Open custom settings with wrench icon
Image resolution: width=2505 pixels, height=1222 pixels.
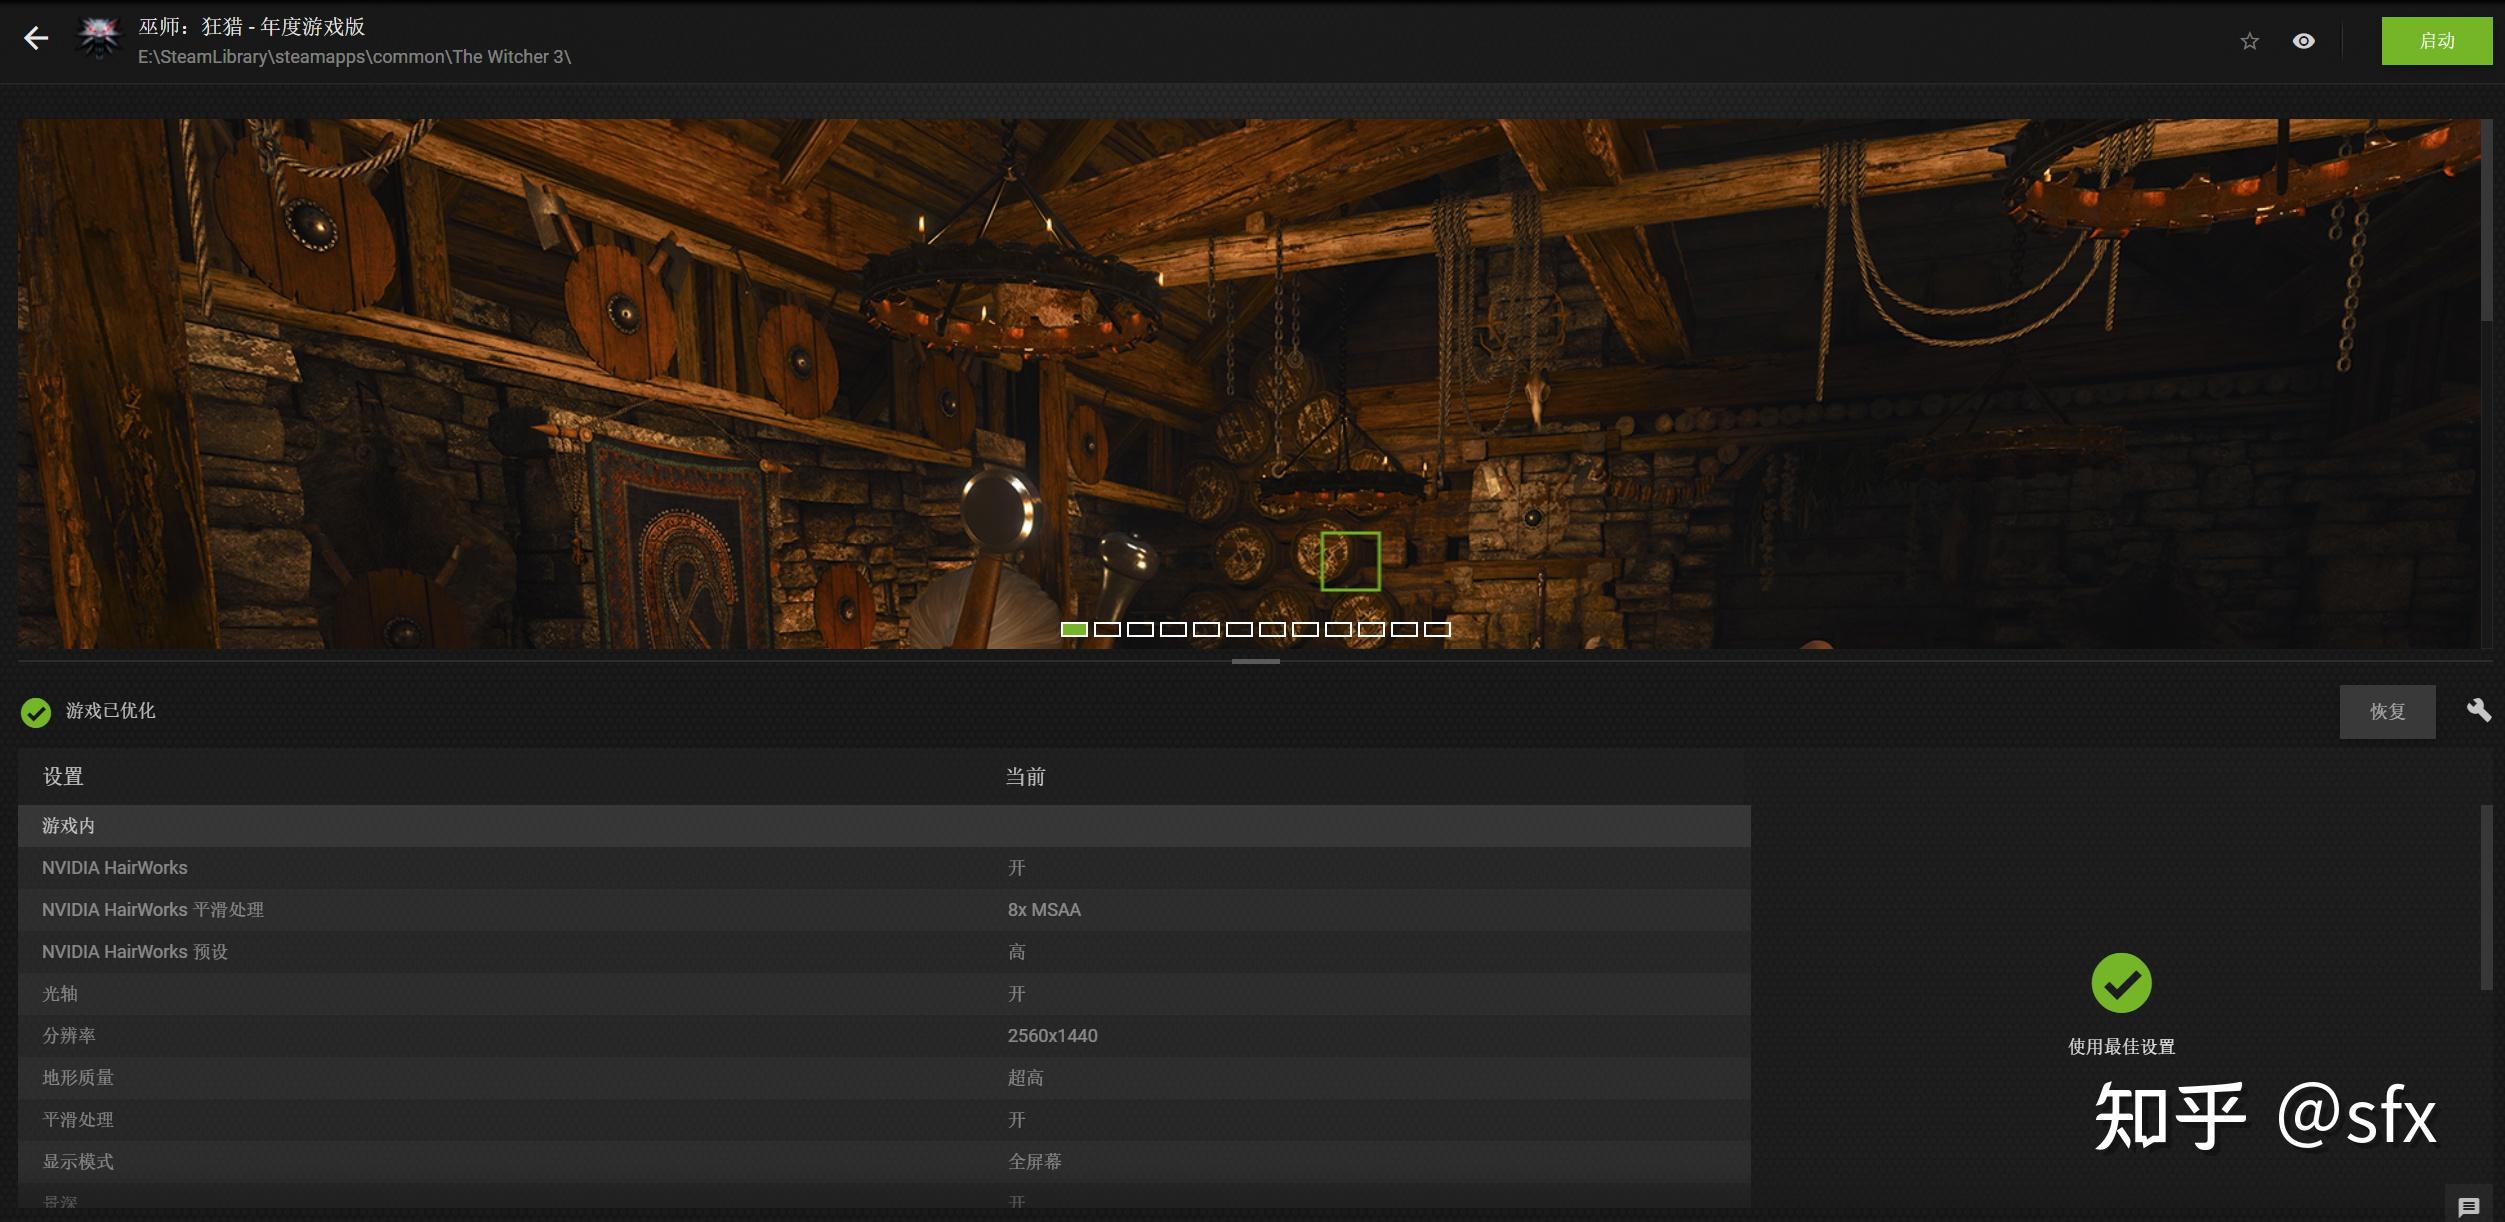pyautogui.click(x=2478, y=710)
